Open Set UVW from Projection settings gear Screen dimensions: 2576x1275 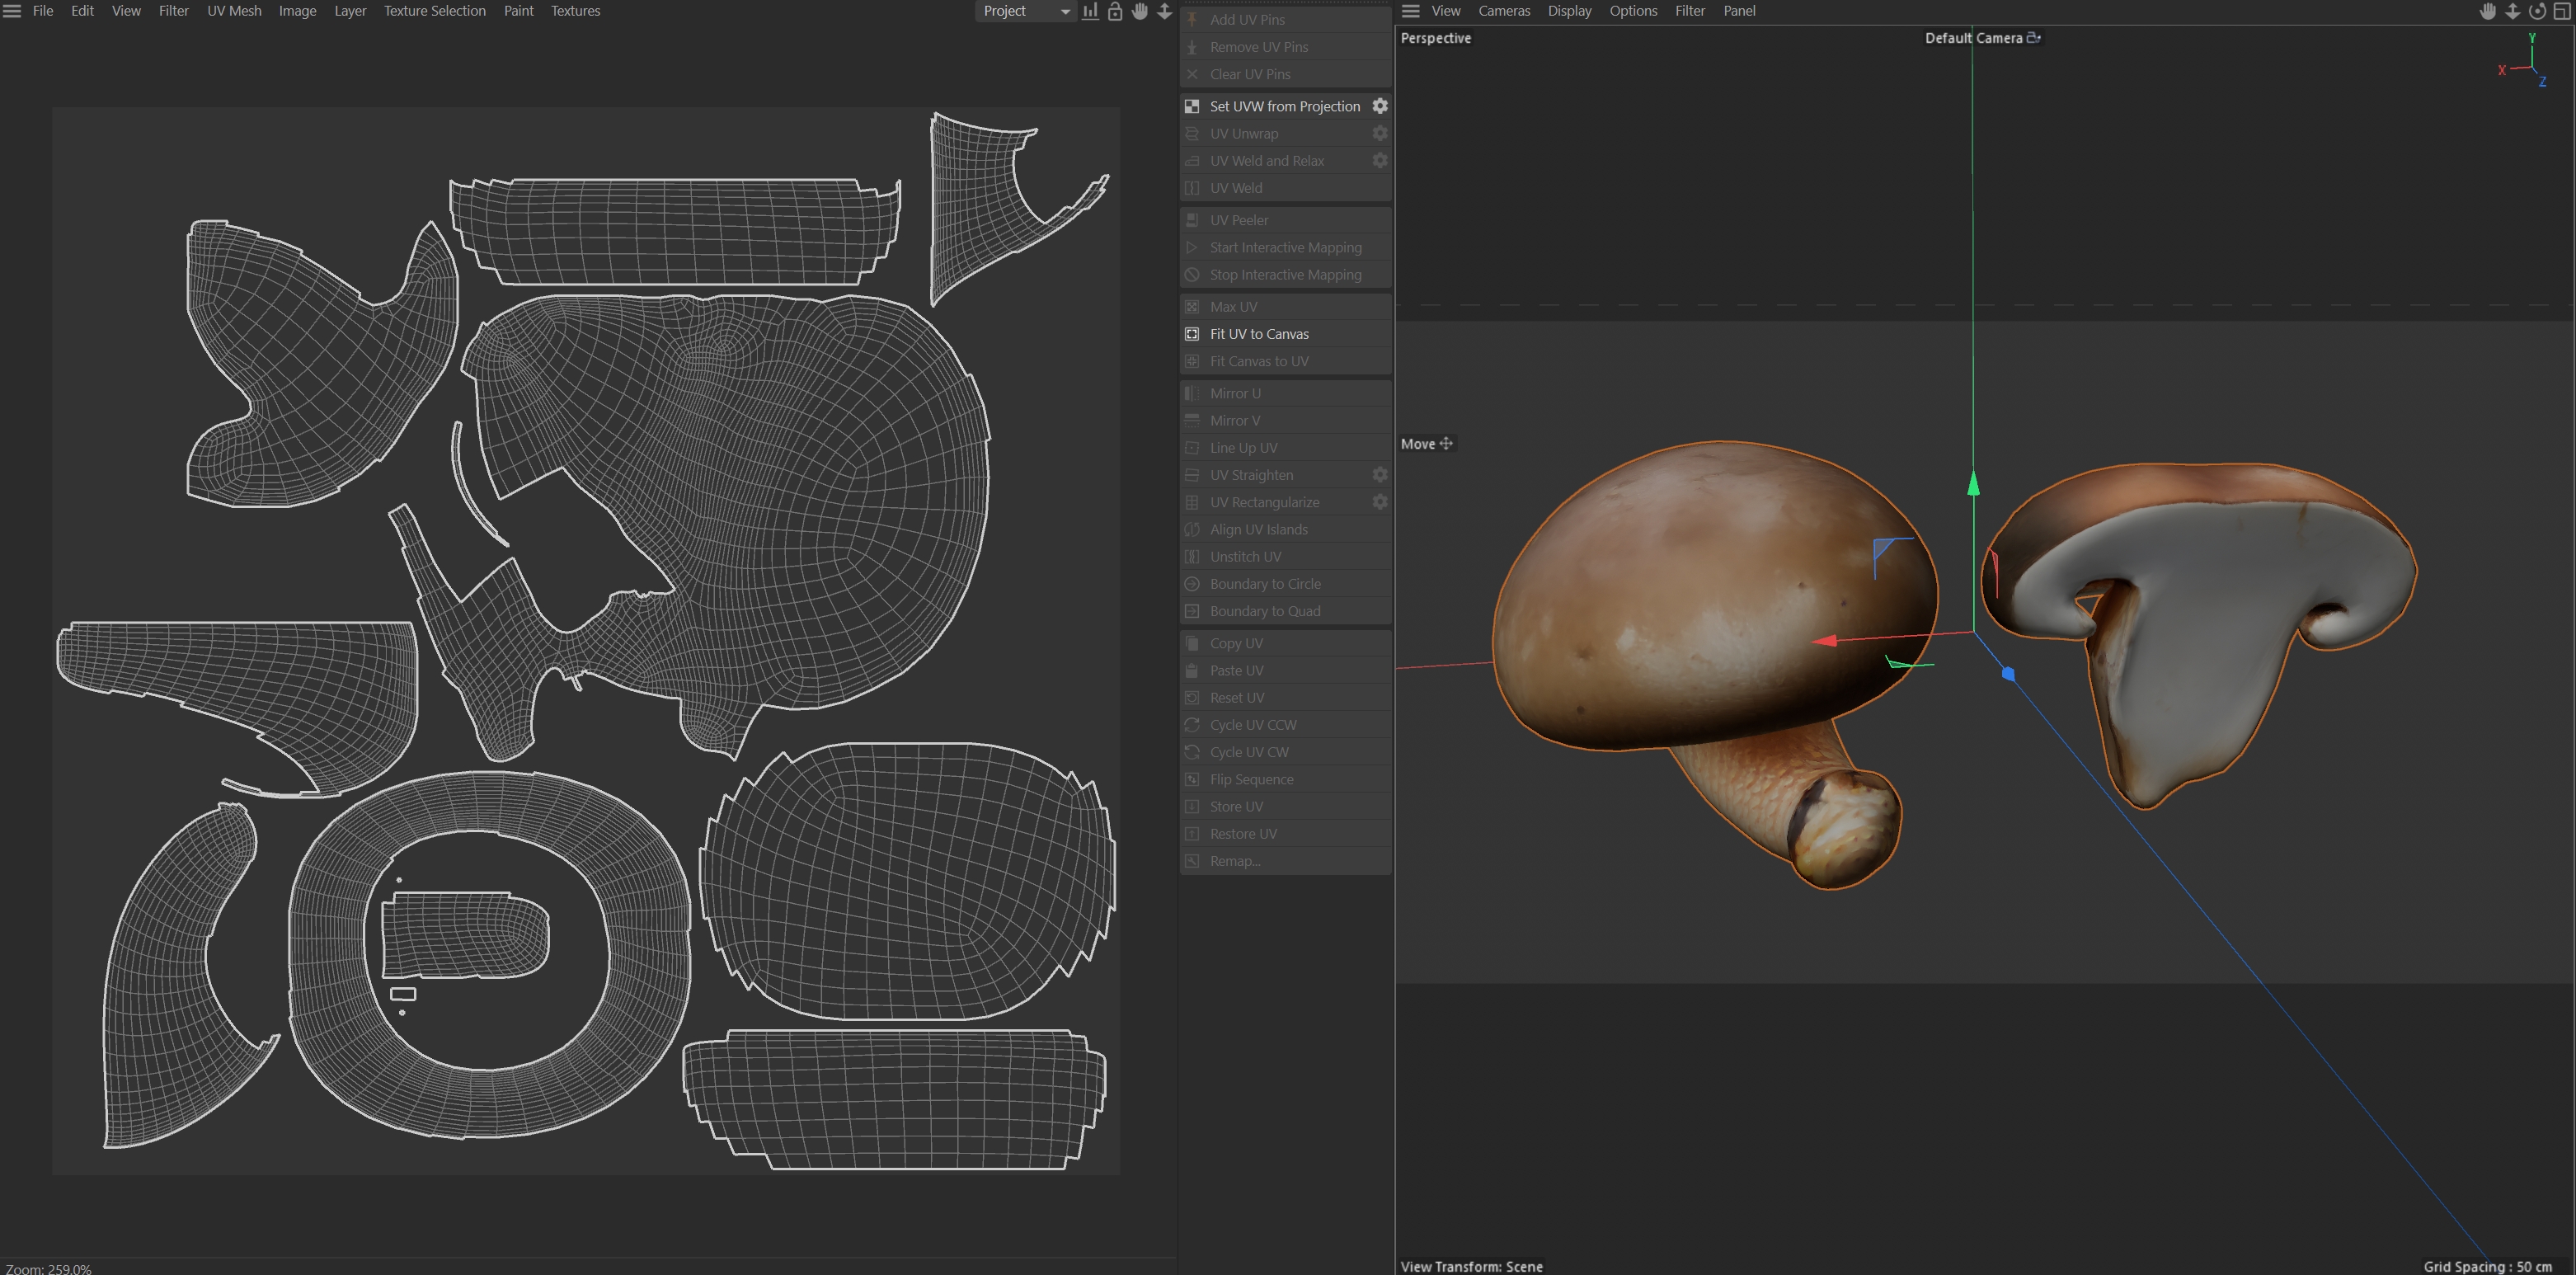pyautogui.click(x=1380, y=106)
